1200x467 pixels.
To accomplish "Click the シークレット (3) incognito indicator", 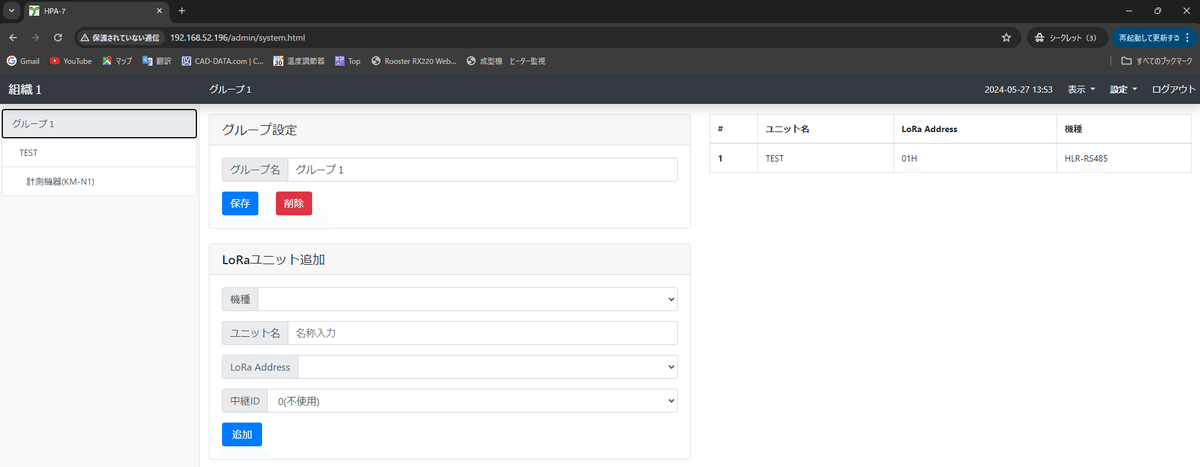I will [1066, 37].
